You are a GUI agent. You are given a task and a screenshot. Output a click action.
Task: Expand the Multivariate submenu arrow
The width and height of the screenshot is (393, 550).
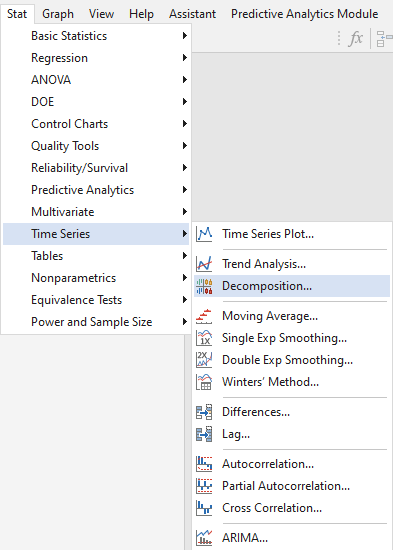tap(185, 212)
